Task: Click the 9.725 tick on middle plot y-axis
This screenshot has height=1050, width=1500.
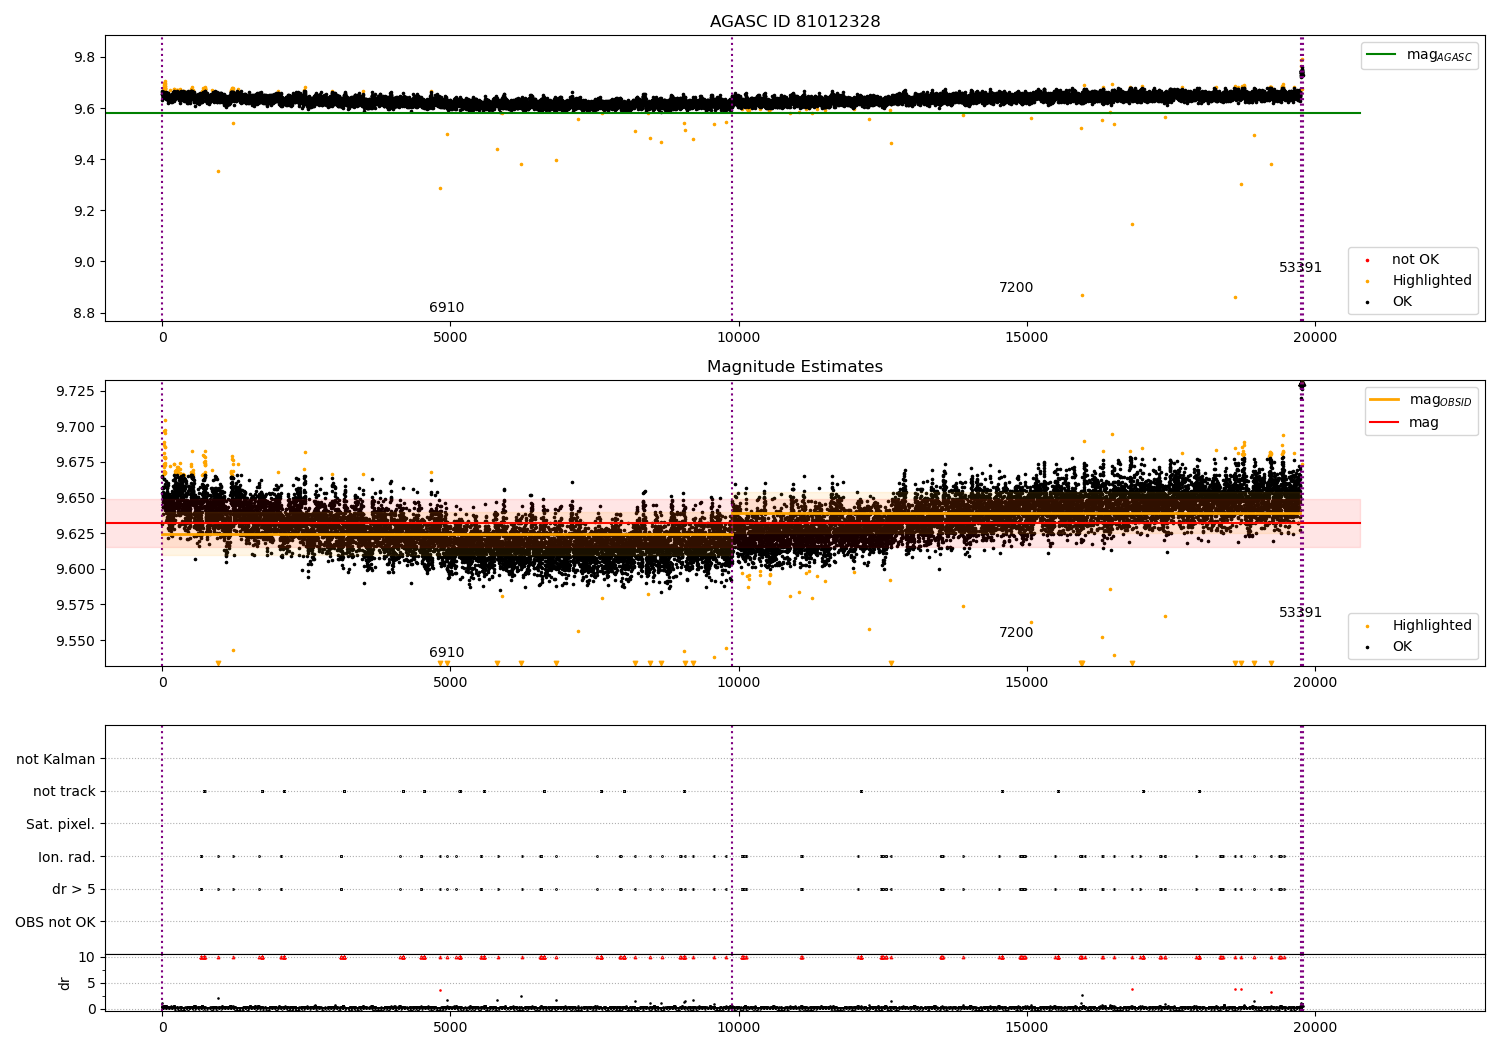Action: point(76,391)
